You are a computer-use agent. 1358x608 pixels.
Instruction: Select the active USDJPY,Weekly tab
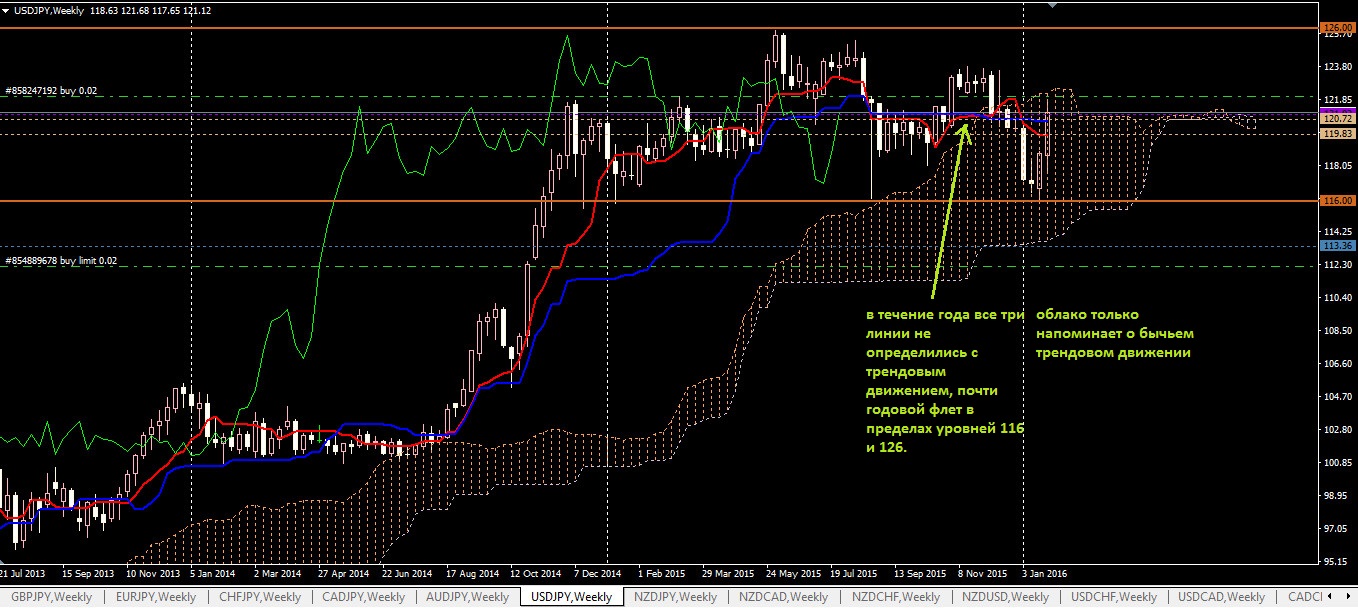pyautogui.click(x=572, y=597)
